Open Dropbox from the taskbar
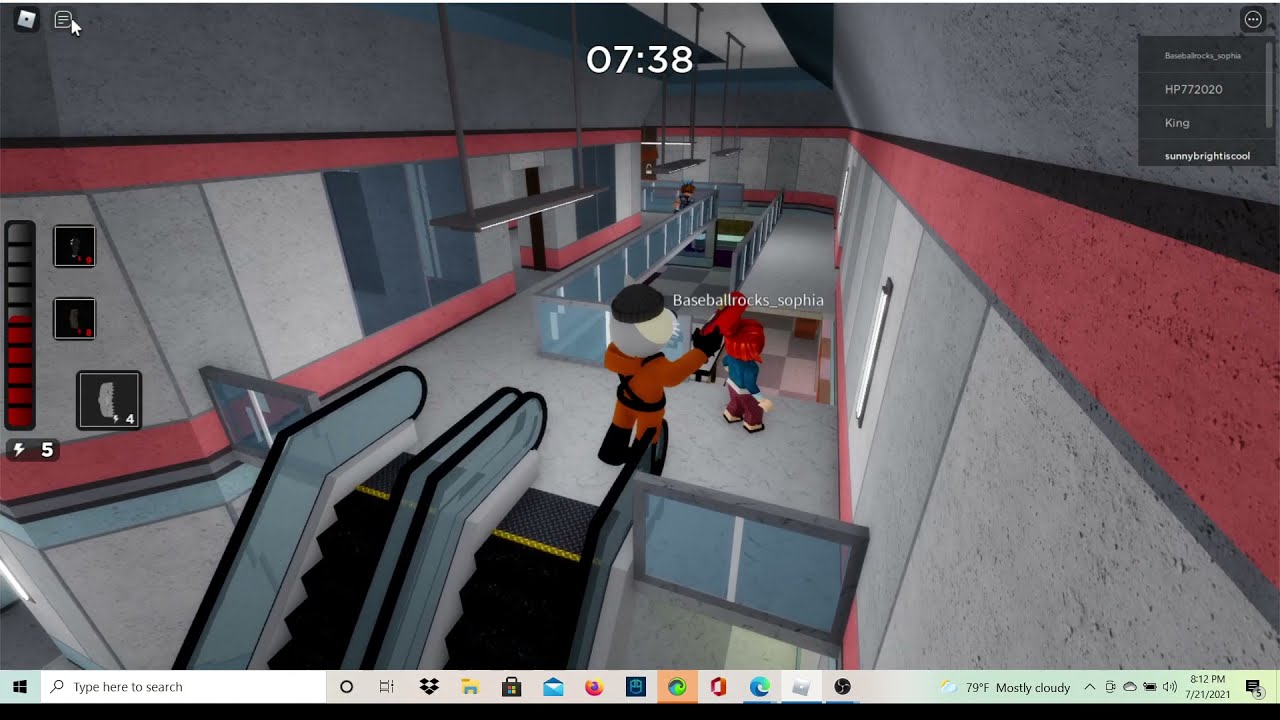This screenshot has width=1280, height=720. pos(429,687)
